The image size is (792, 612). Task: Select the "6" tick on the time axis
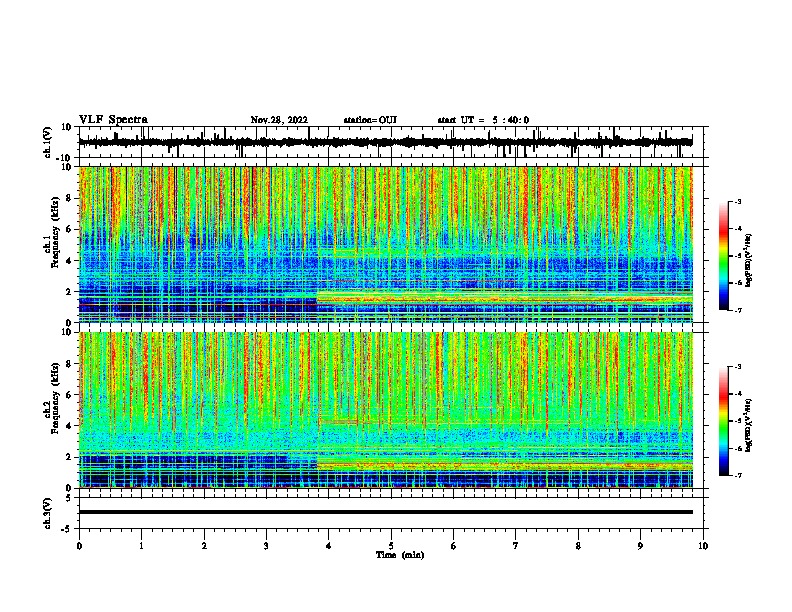click(x=454, y=546)
